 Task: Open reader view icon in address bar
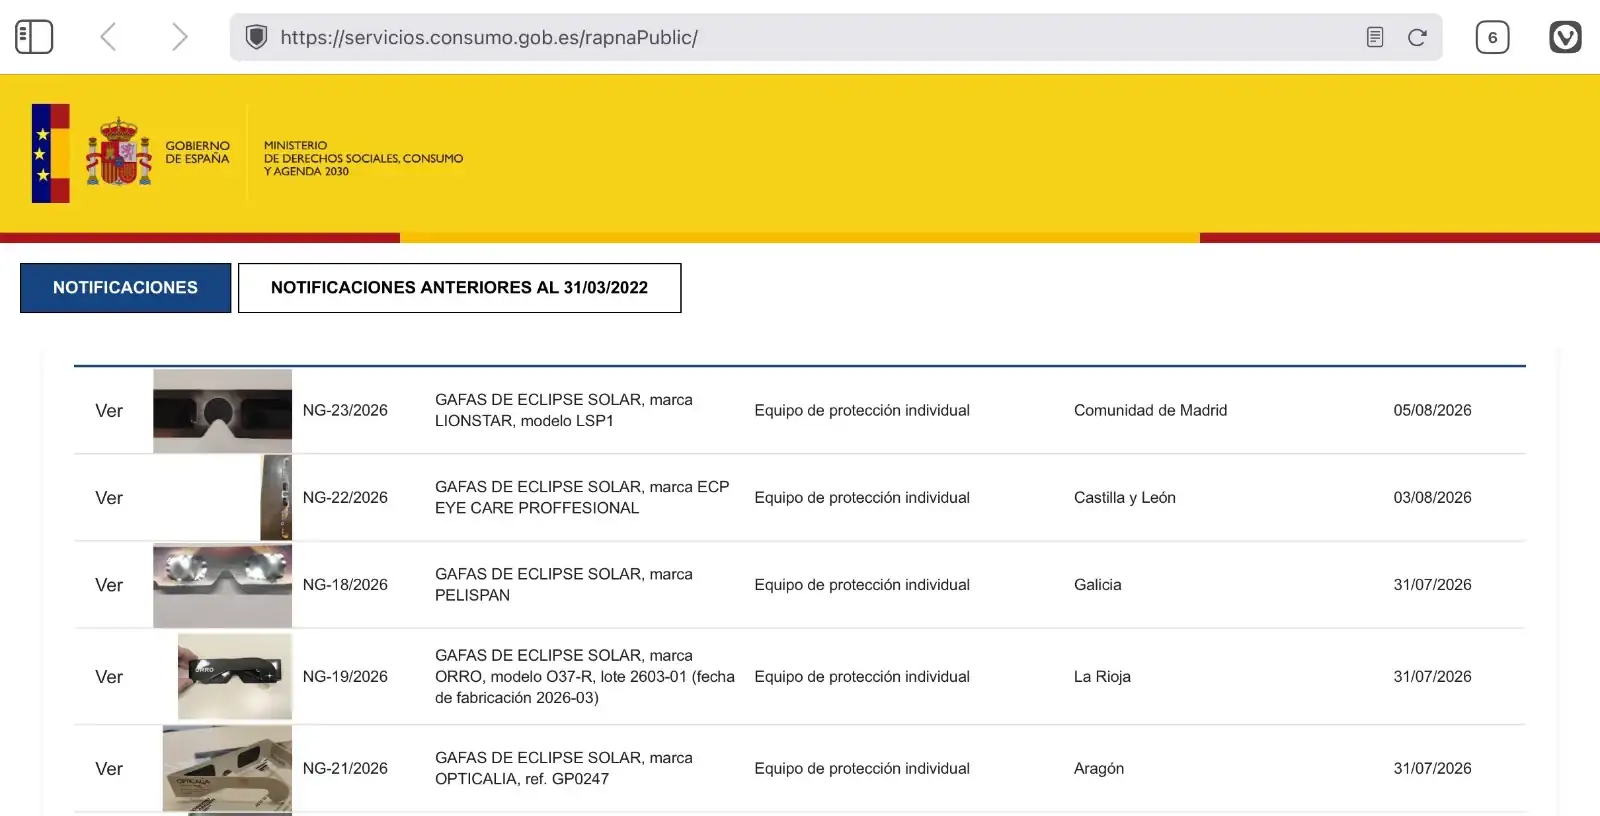pyautogui.click(x=1375, y=37)
